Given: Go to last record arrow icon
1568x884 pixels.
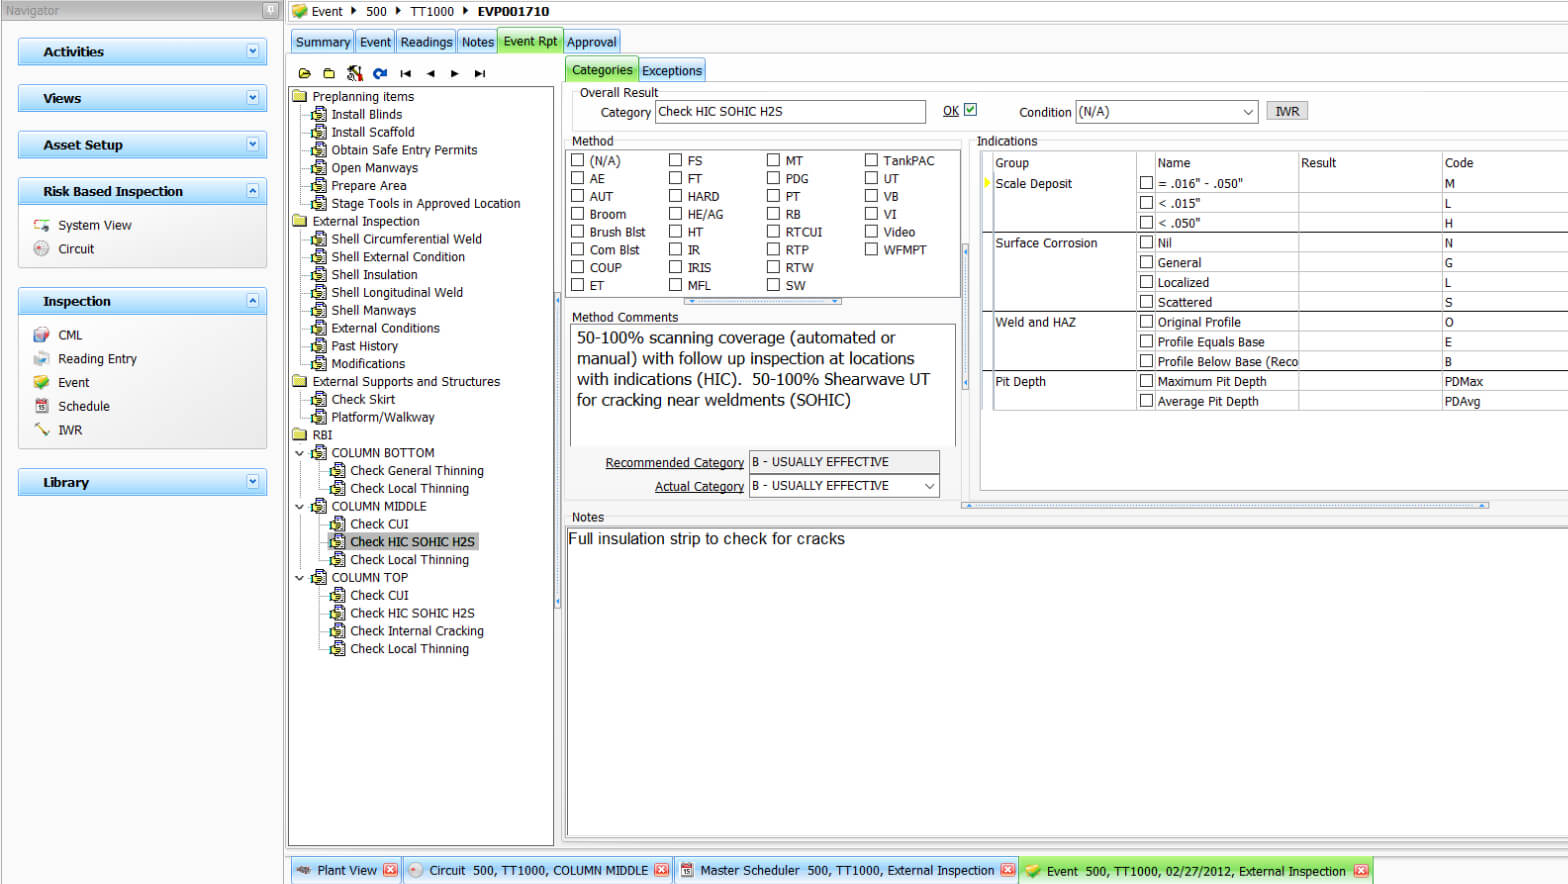Looking at the screenshot, I should point(480,73).
